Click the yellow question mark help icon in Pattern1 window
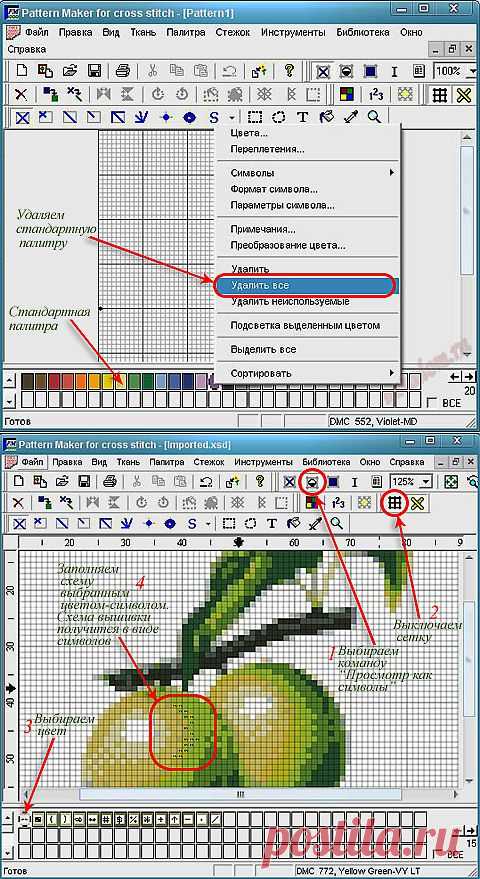 [x=289, y=71]
